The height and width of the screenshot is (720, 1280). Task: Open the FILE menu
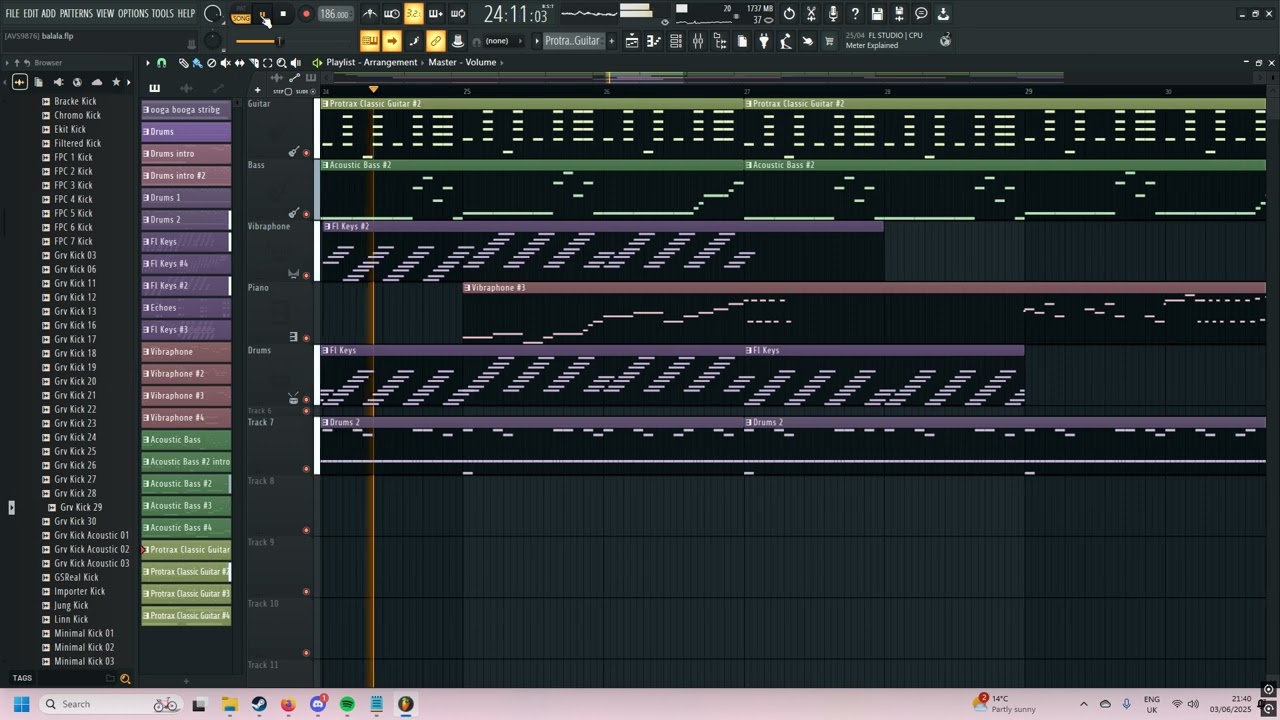pyautogui.click(x=12, y=14)
